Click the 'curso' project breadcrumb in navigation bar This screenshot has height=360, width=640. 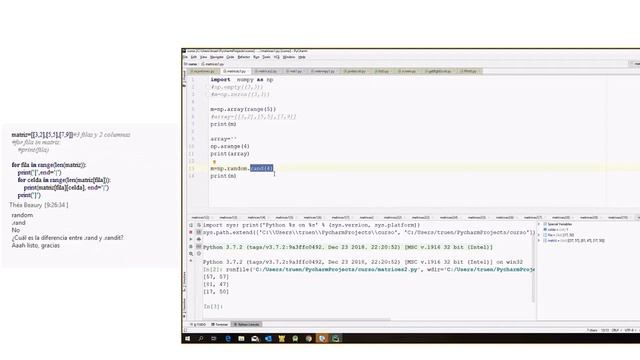click(x=191, y=64)
